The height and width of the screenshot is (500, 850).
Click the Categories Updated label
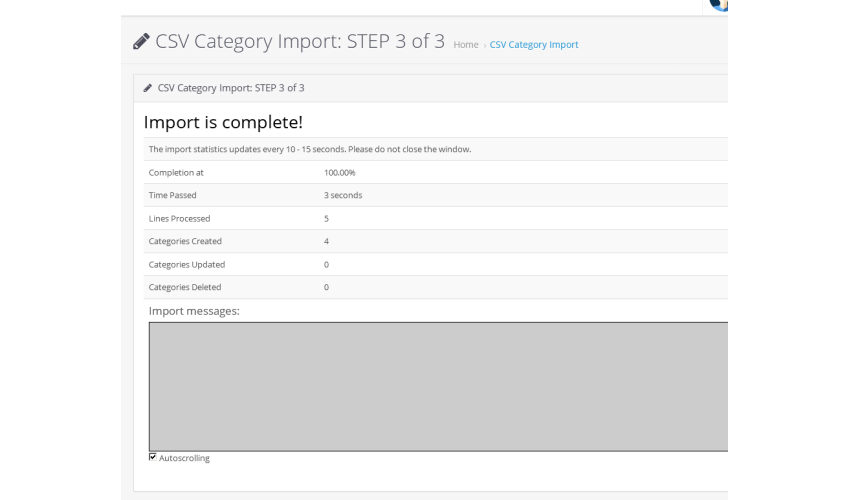coord(186,265)
